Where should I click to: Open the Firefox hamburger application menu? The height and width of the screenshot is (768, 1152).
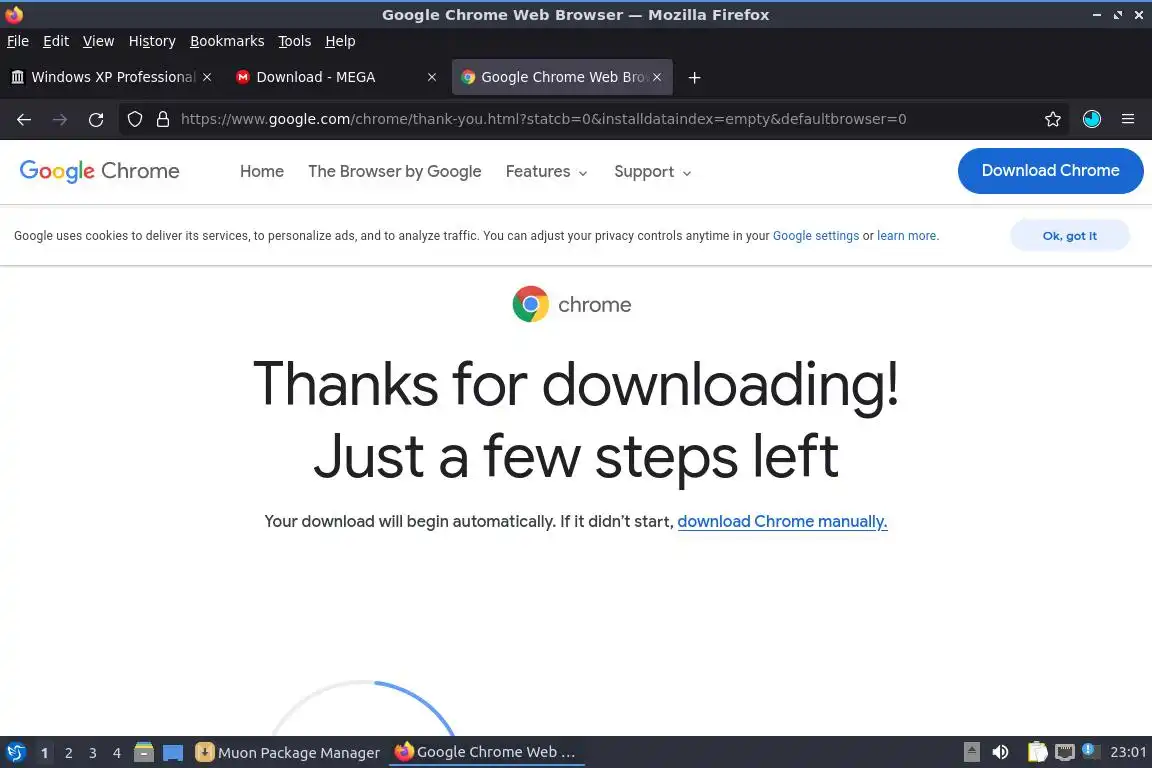(x=1128, y=119)
